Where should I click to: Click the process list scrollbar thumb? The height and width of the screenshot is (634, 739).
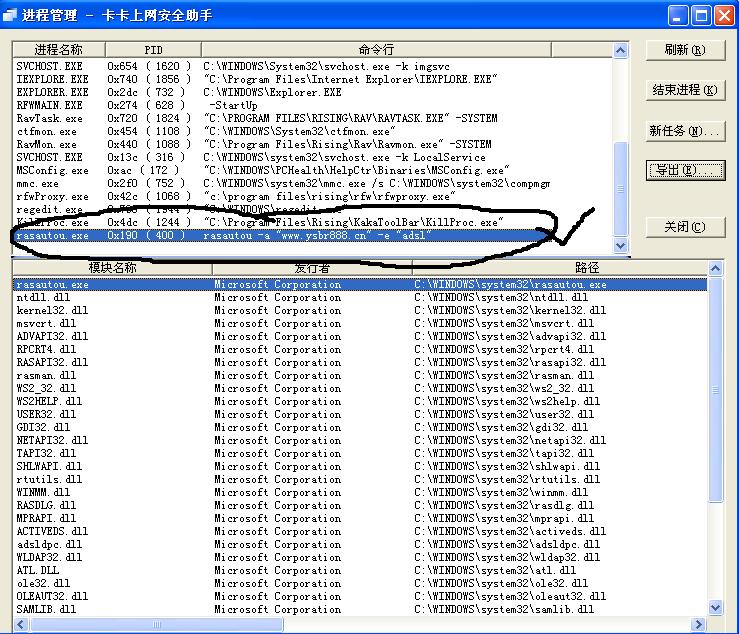(621, 189)
